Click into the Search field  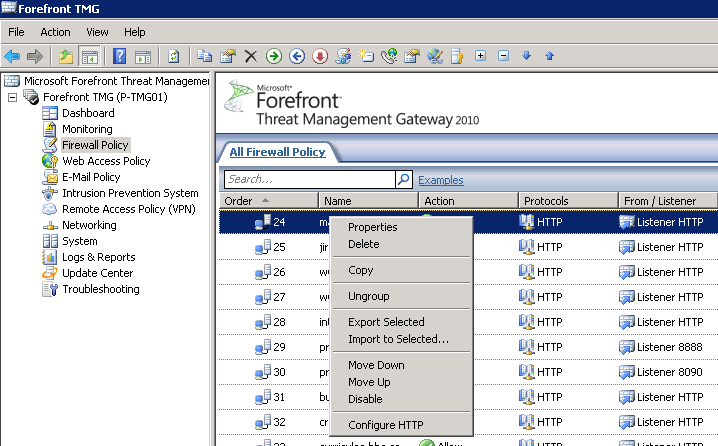coord(310,179)
